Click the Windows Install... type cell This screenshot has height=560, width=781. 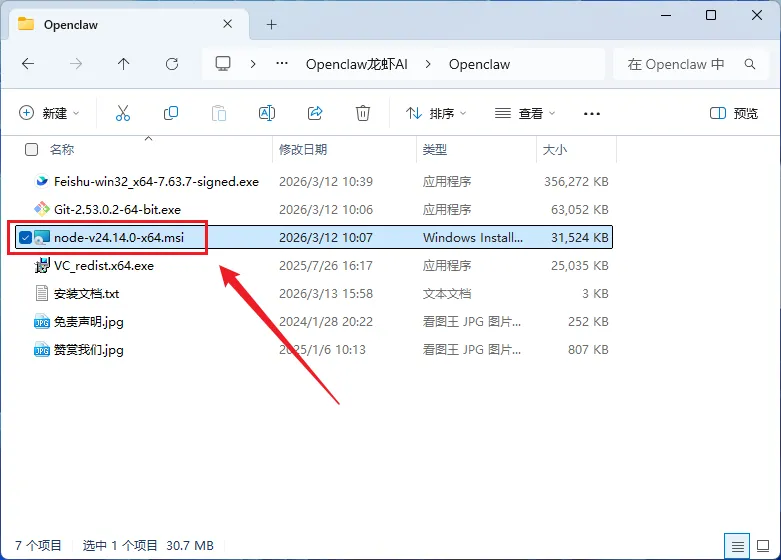click(473, 238)
